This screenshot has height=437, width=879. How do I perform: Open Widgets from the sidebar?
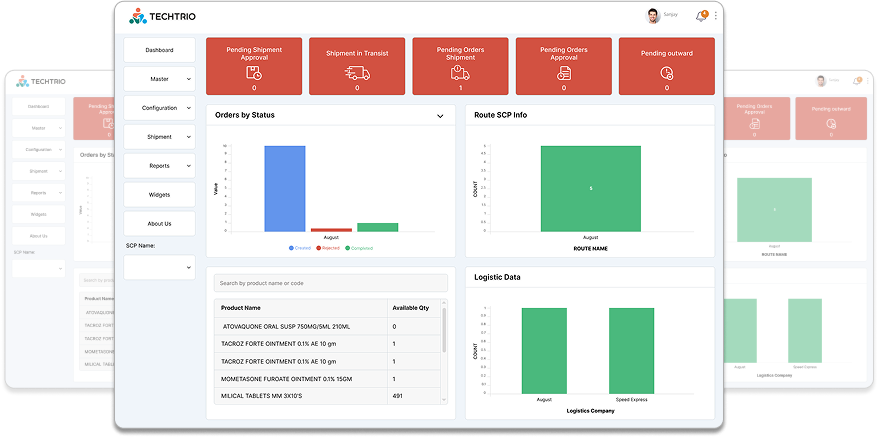(159, 195)
